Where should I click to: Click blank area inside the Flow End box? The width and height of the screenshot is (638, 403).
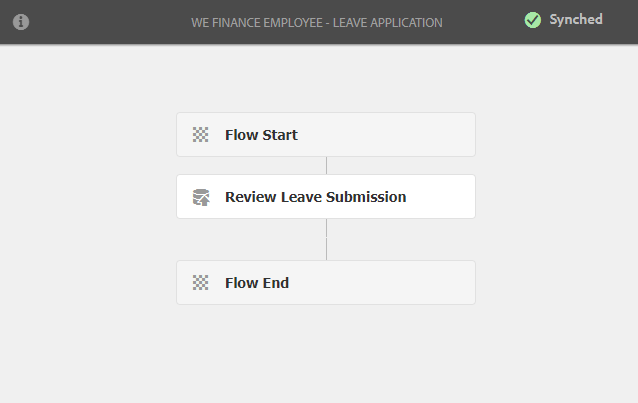(382, 283)
